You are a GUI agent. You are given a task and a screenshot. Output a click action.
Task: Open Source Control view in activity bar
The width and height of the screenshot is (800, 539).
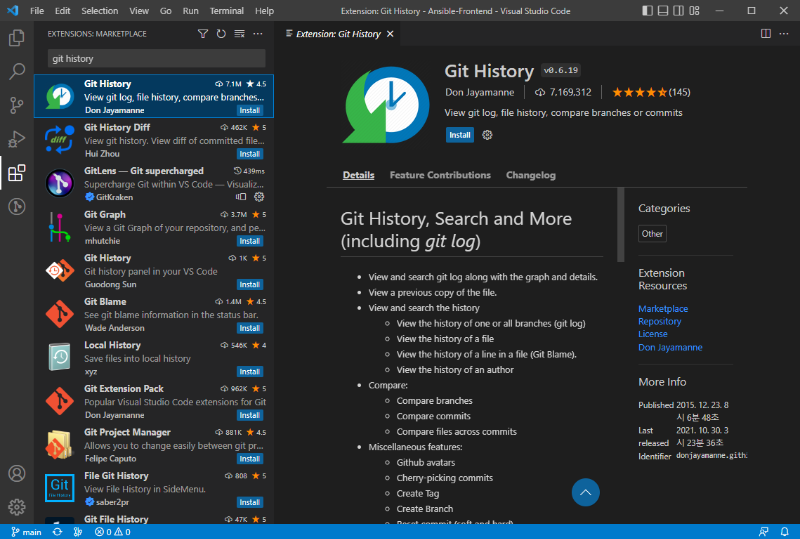click(16, 105)
